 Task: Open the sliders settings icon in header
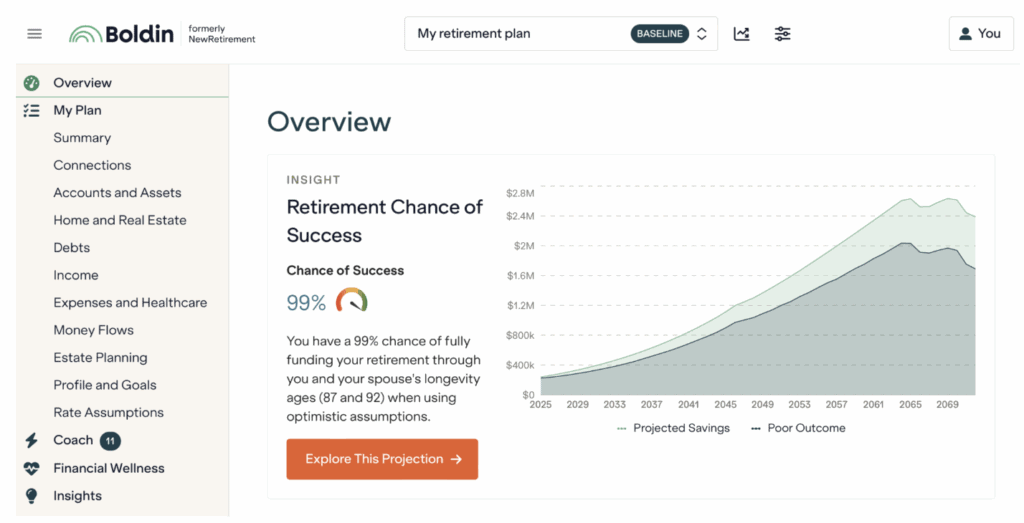pyautogui.click(x=782, y=34)
